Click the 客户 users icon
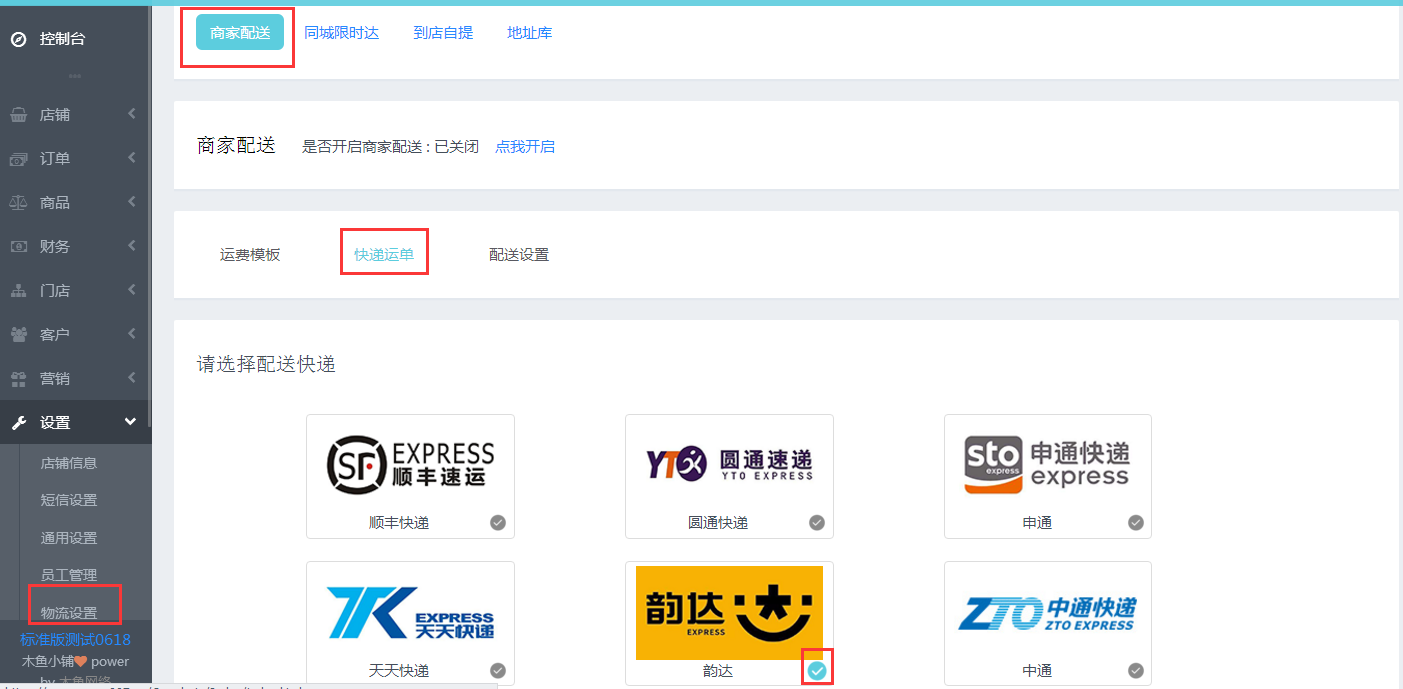The height and width of the screenshot is (689, 1403). tap(18, 335)
